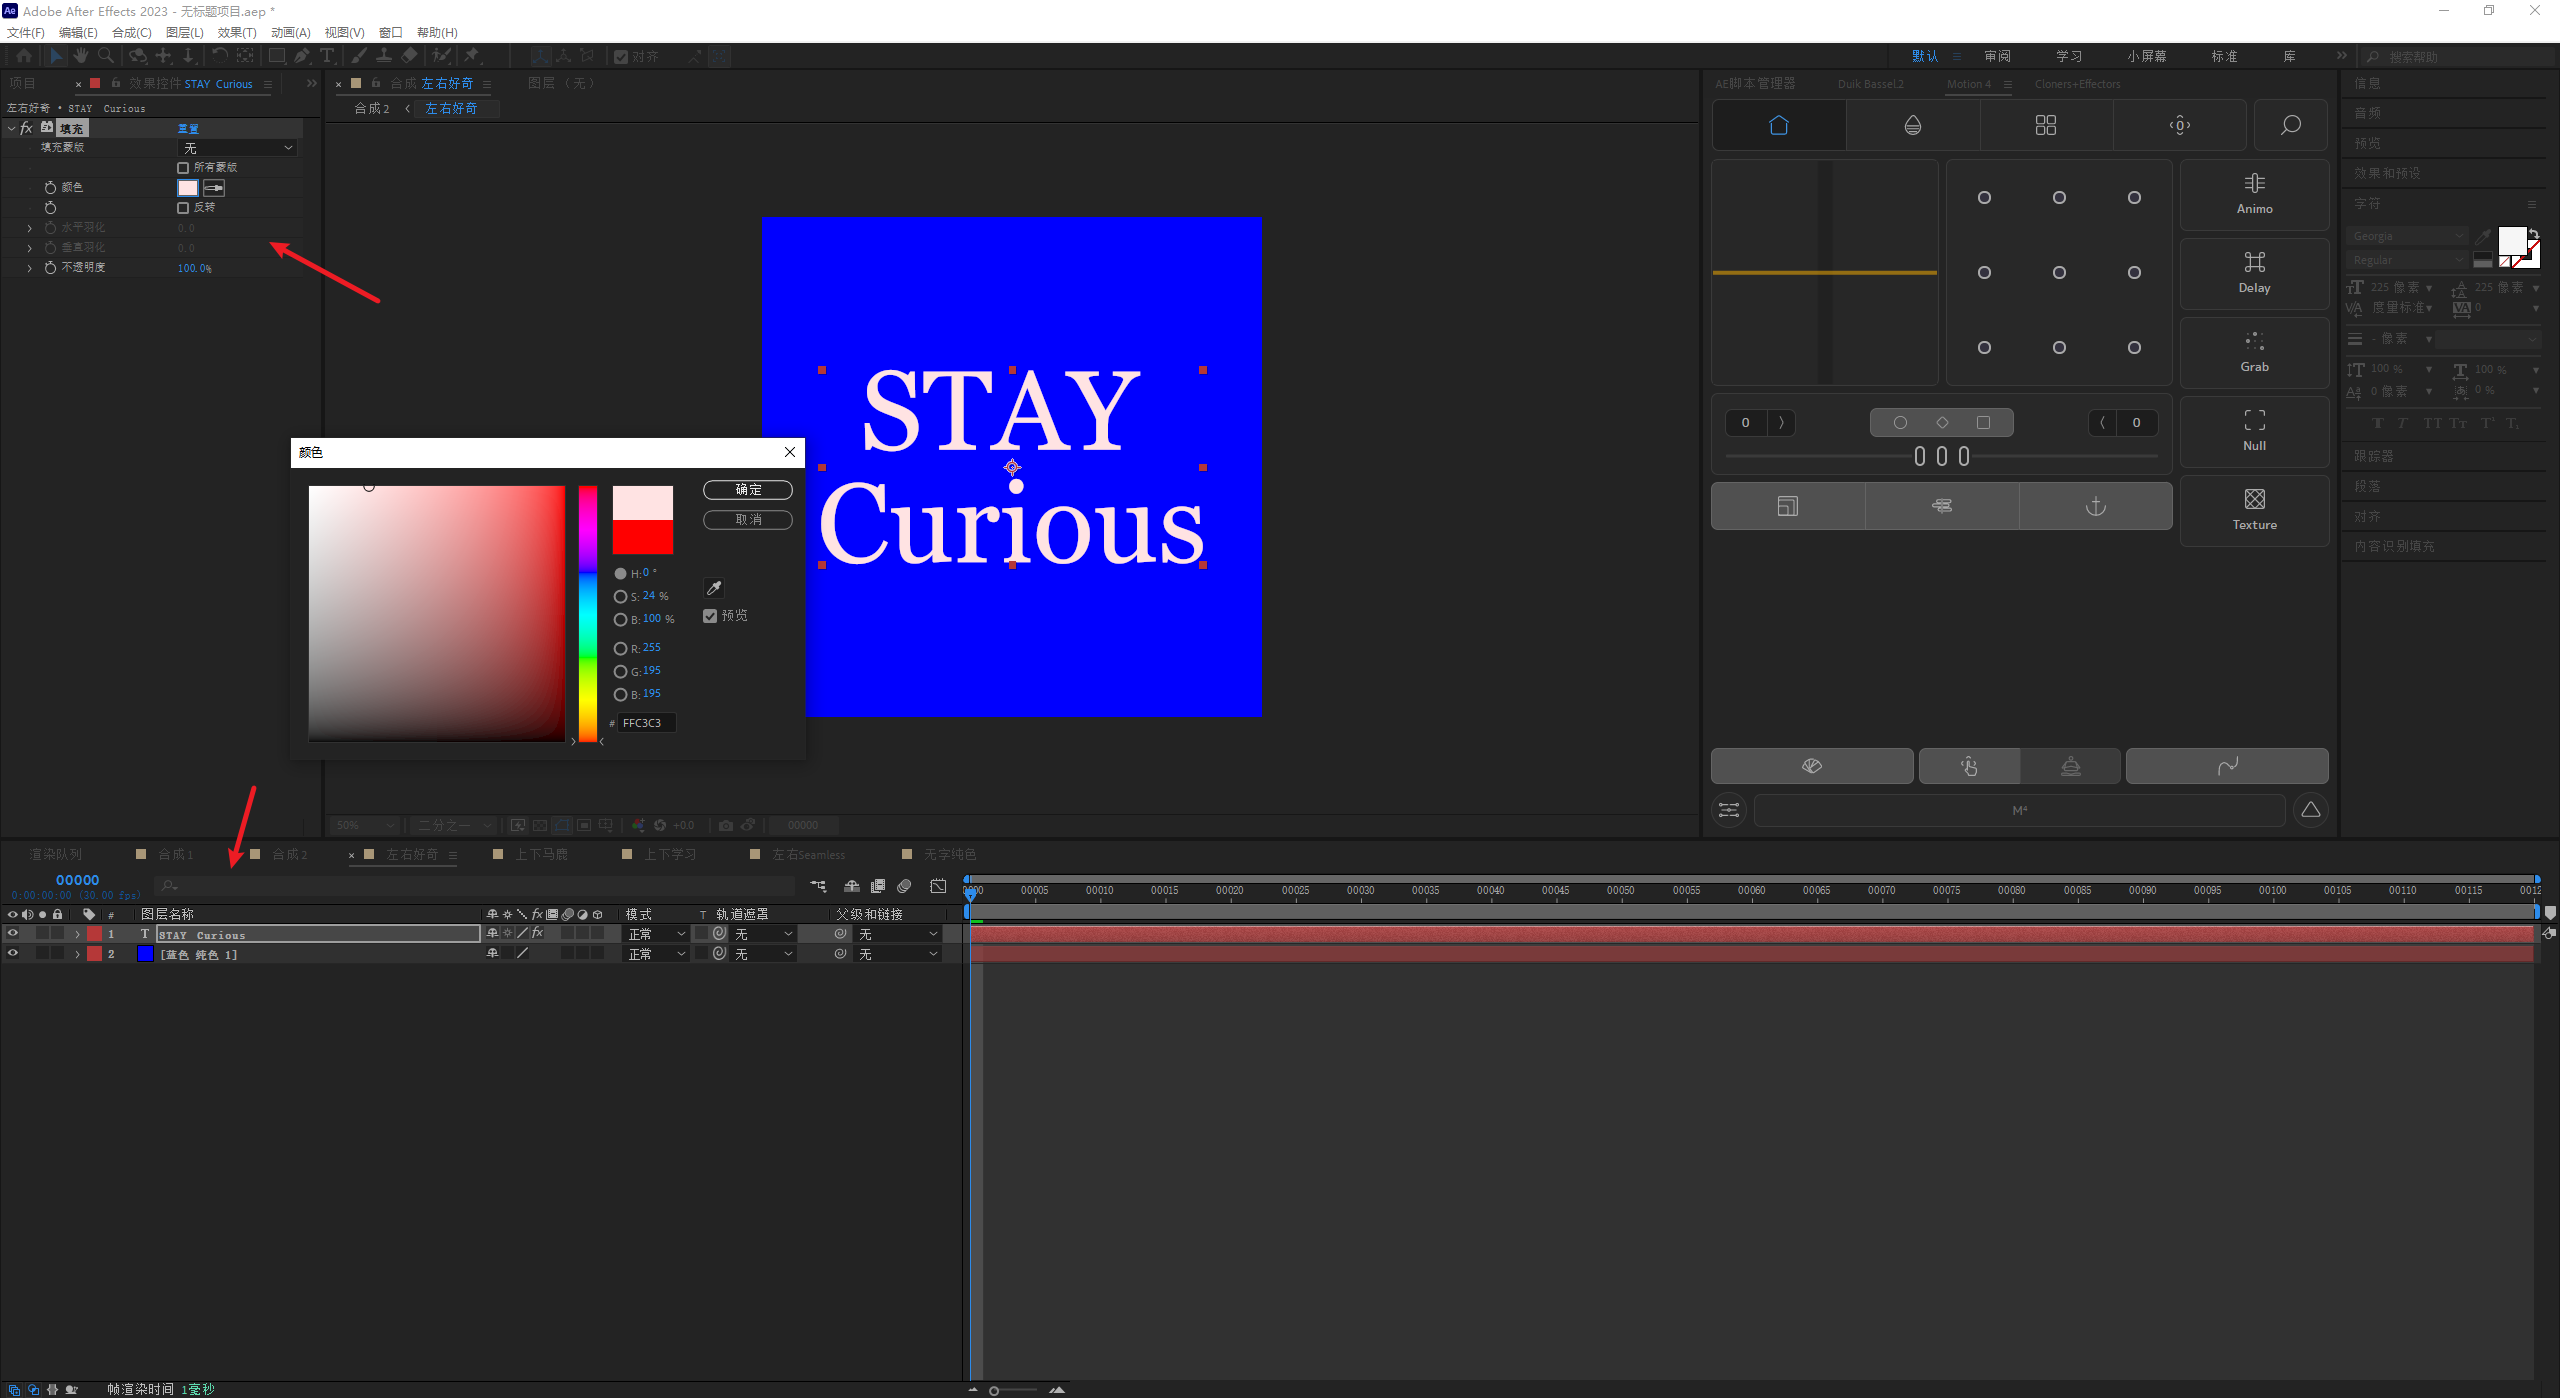Click the 确定 button

tap(747, 490)
